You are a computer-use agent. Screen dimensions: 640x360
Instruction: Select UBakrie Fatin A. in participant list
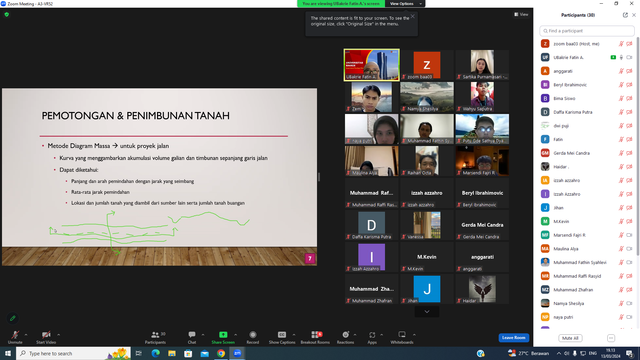tap(587, 58)
